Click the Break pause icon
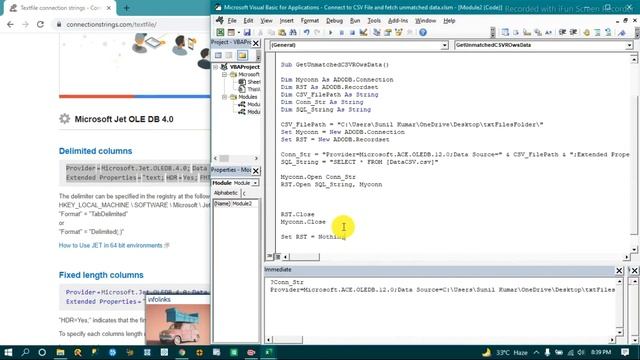Image resolution: width=640 pixels, height=360 pixels. point(341,32)
